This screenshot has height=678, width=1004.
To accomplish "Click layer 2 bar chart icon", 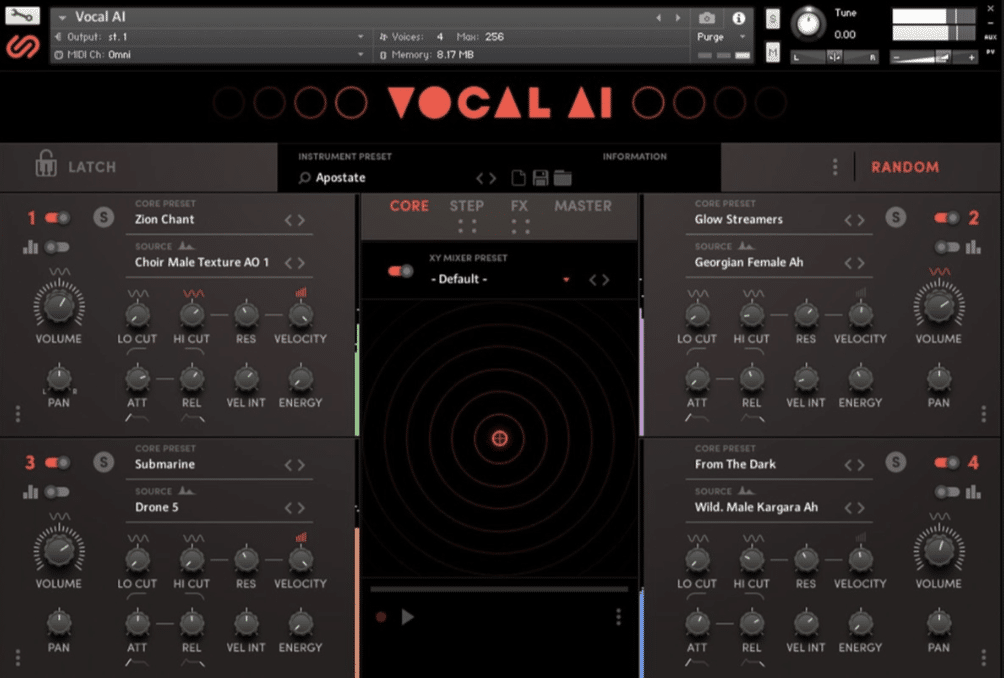I will [x=973, y=246].
